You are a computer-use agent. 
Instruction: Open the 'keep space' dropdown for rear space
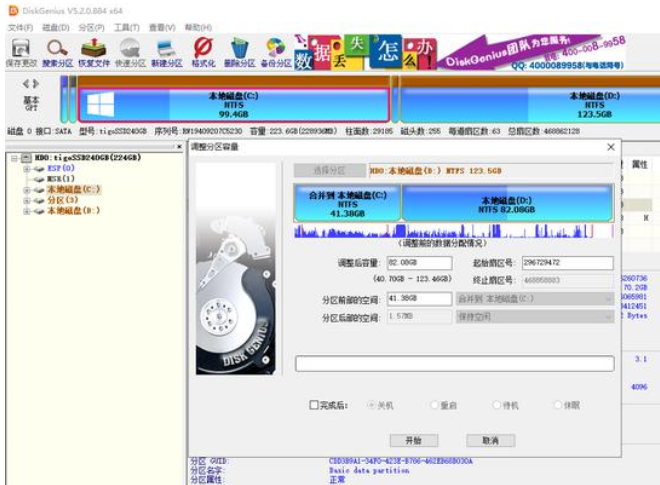pos(535,317)
